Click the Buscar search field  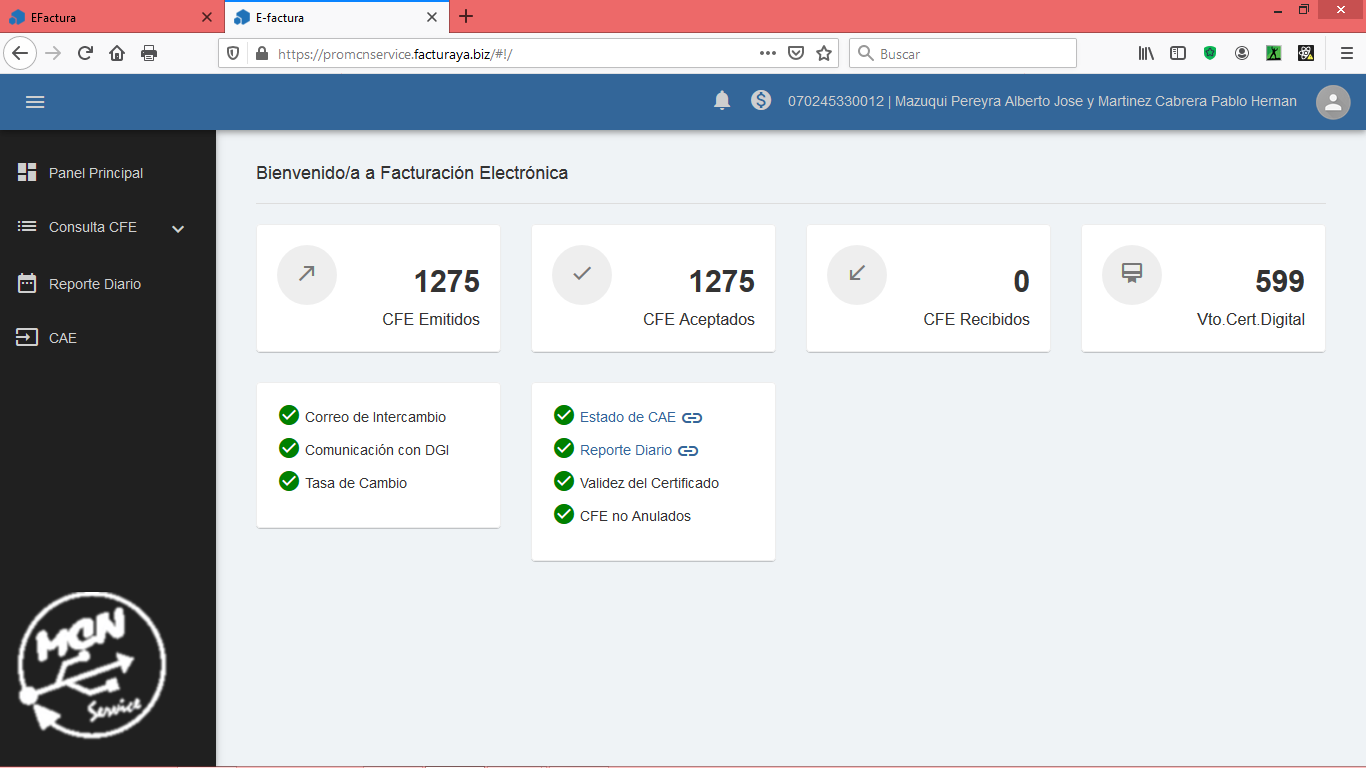coord(970,54)
